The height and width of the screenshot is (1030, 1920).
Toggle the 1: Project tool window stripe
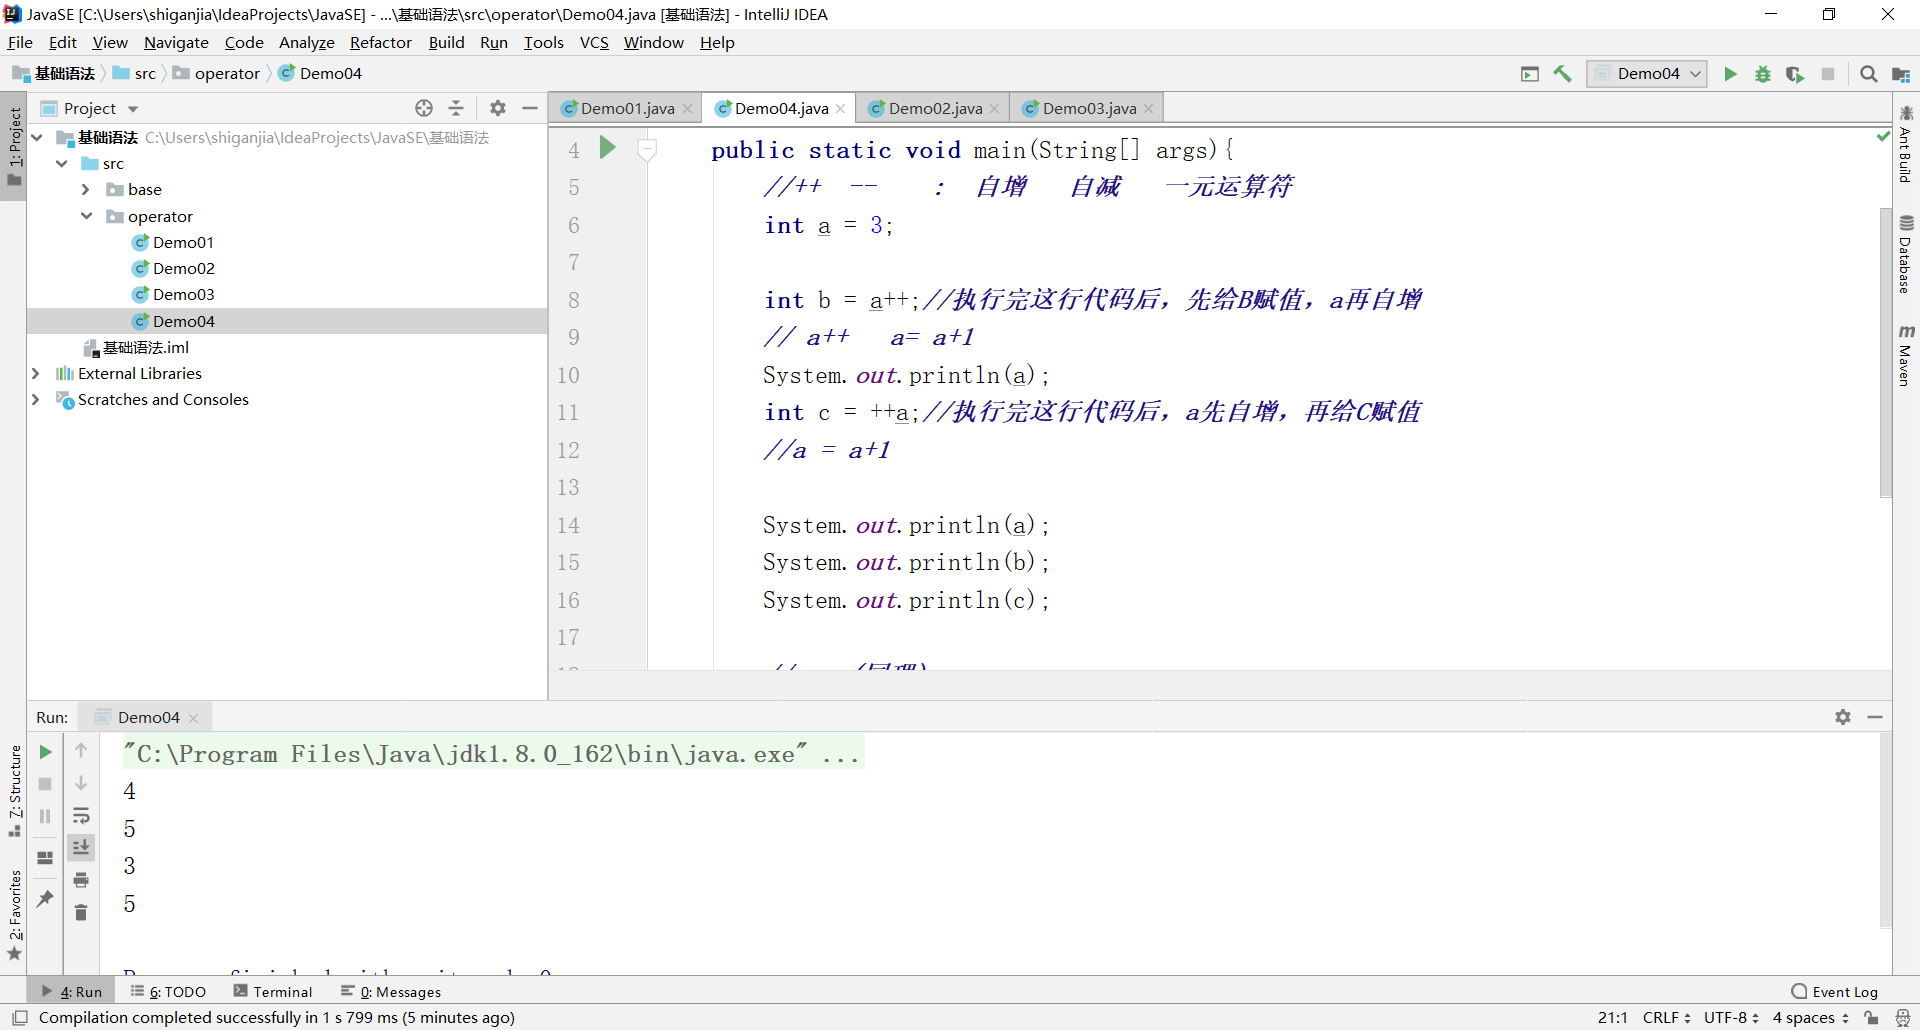(x=14, y=147)
